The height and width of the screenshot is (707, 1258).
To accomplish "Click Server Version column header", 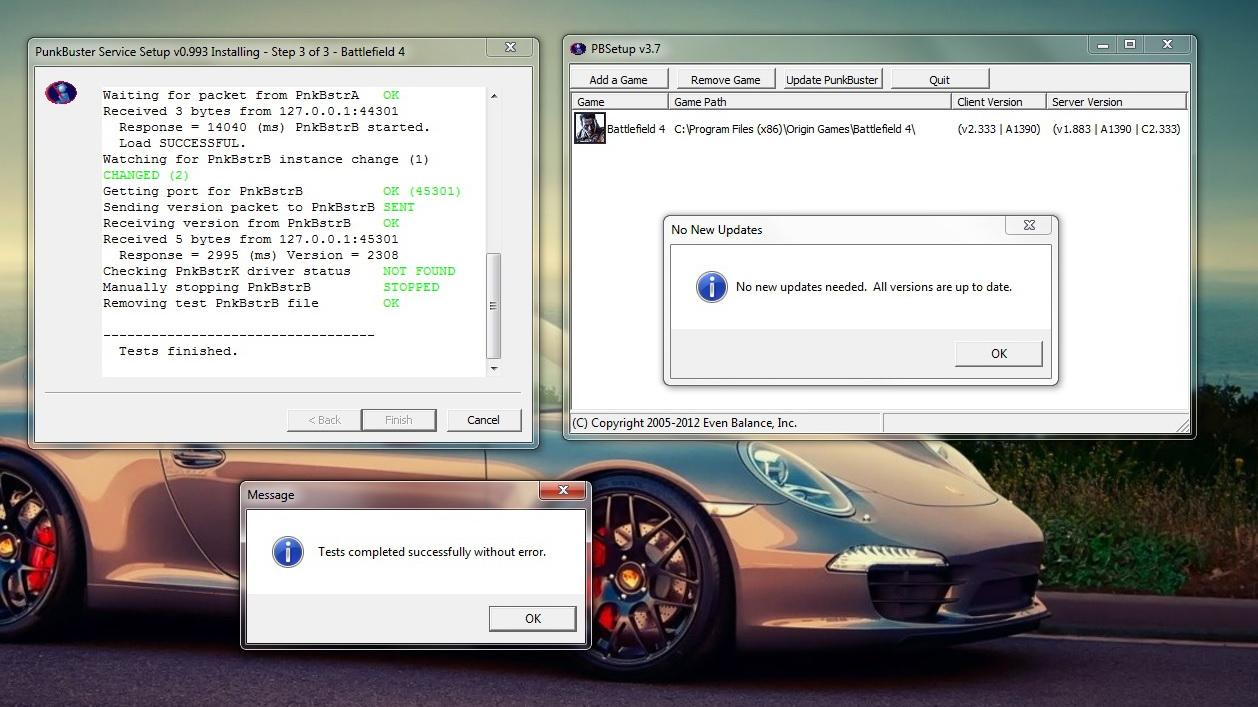I will [1116, 101].
